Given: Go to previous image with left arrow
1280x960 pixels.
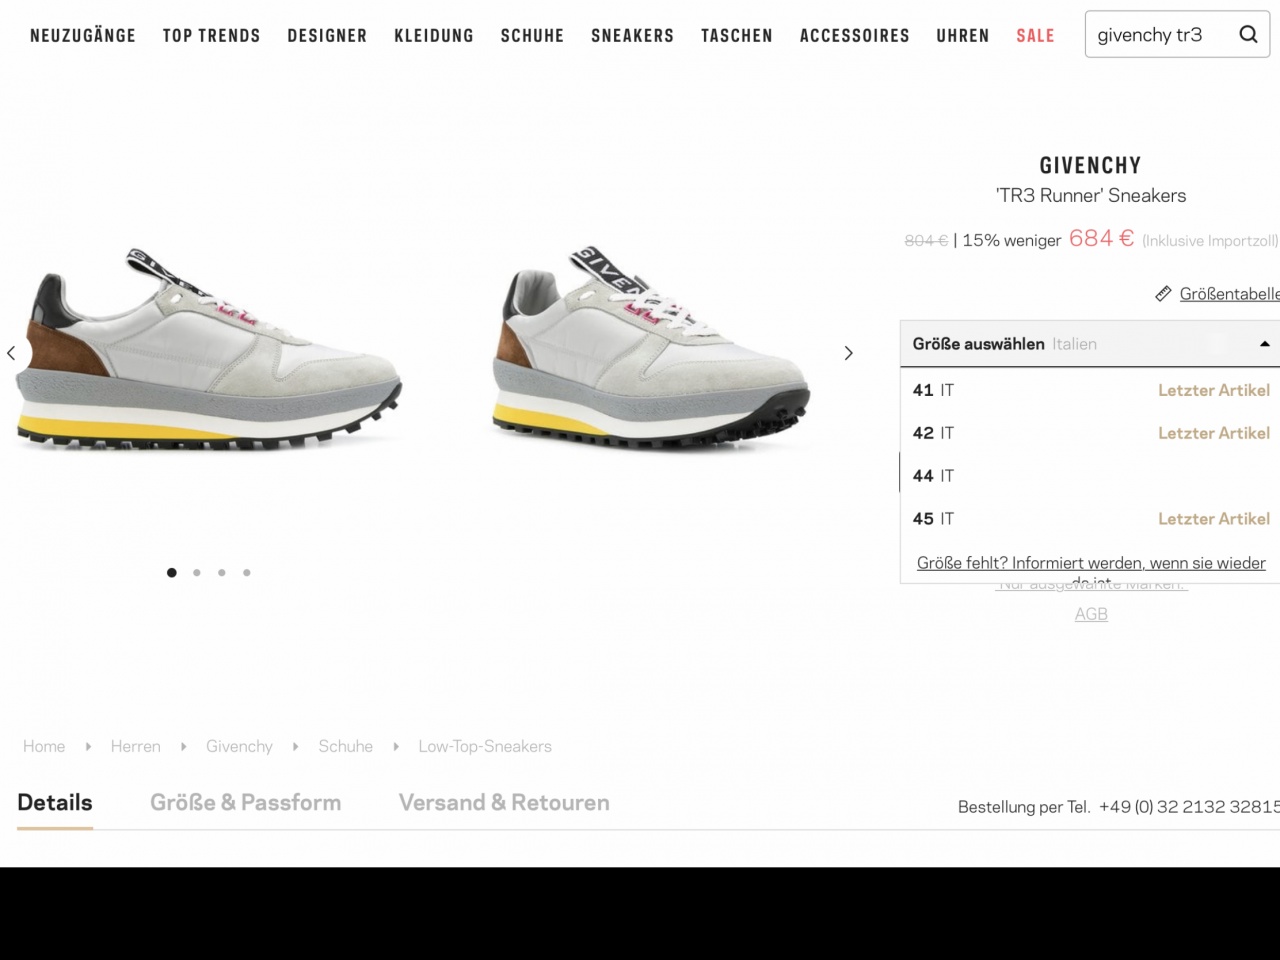Looking at the screenshot, I should [x=11, y=353].
